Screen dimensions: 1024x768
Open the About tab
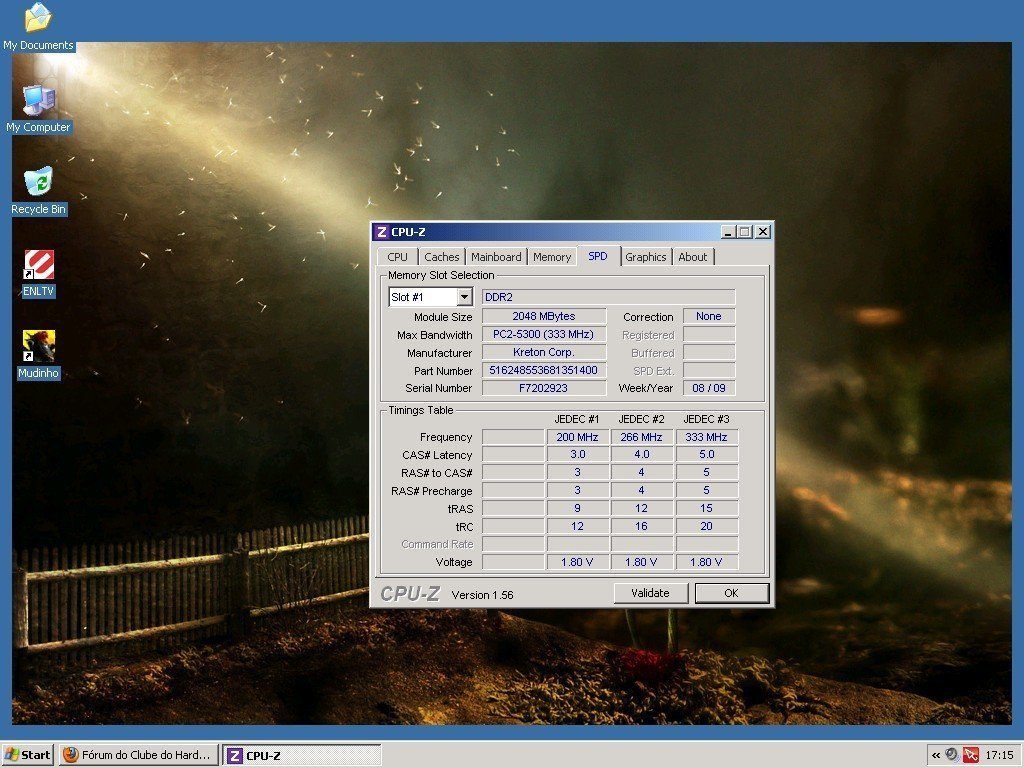point(692,257)
